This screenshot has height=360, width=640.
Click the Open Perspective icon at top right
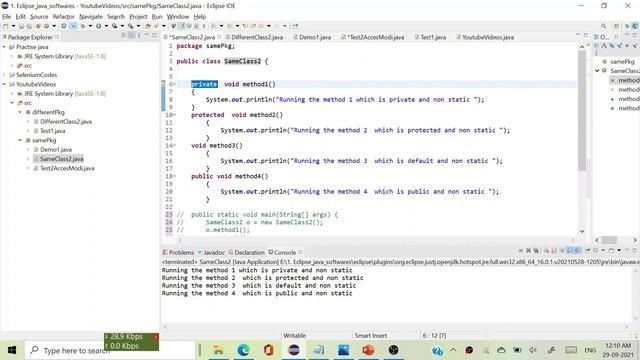click(x=616, y=26)
